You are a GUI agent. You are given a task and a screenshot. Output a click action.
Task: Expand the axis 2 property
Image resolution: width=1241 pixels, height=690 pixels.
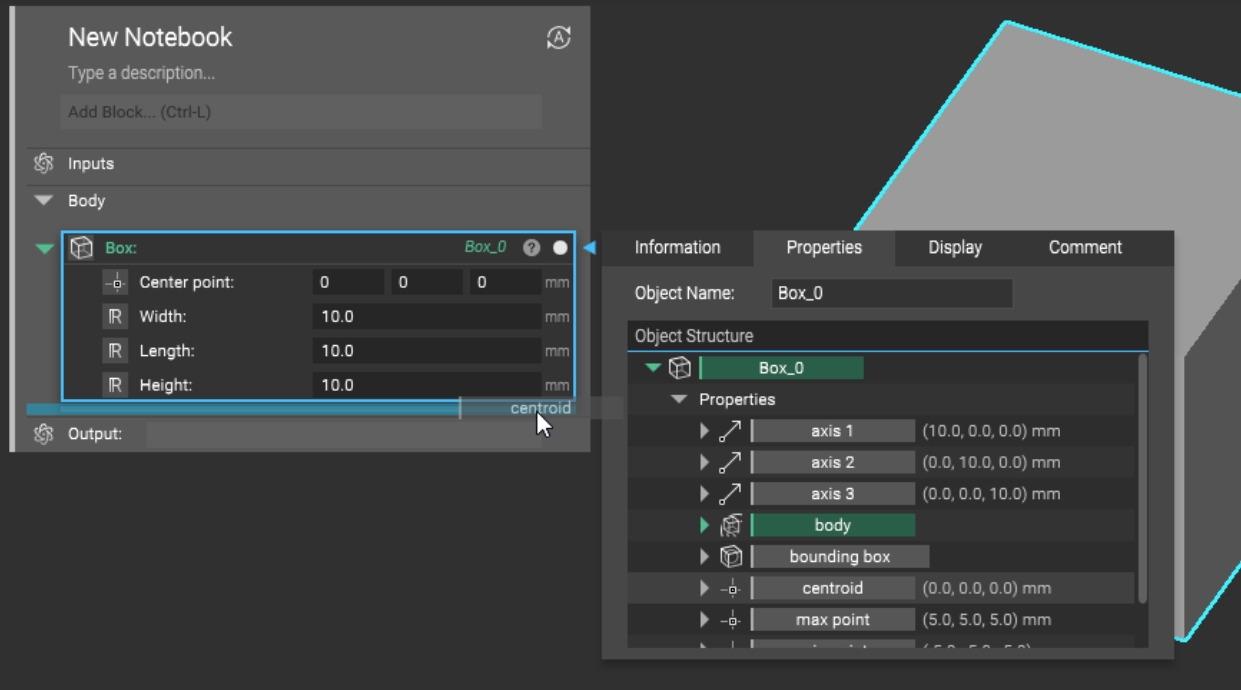[705, 463]
